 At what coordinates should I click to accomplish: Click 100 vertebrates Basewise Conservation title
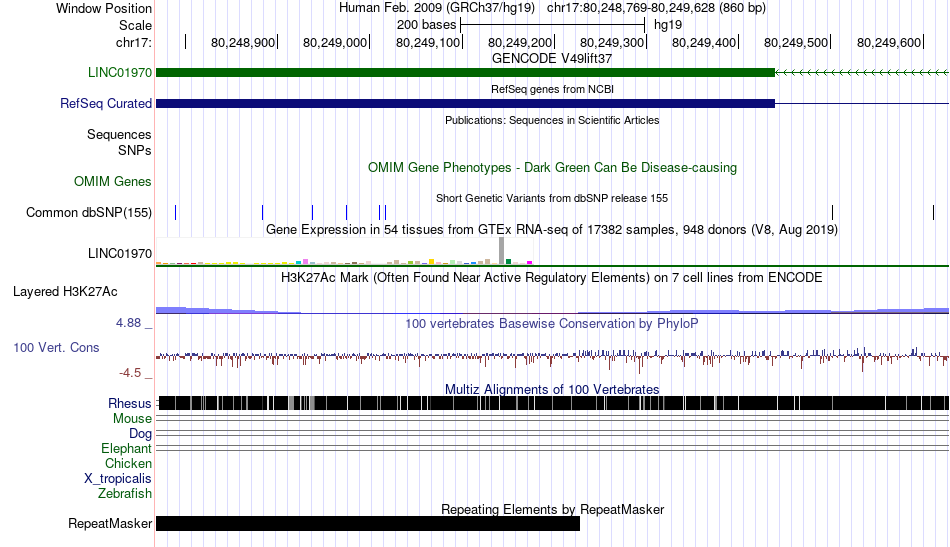click(x=552, y=324)
